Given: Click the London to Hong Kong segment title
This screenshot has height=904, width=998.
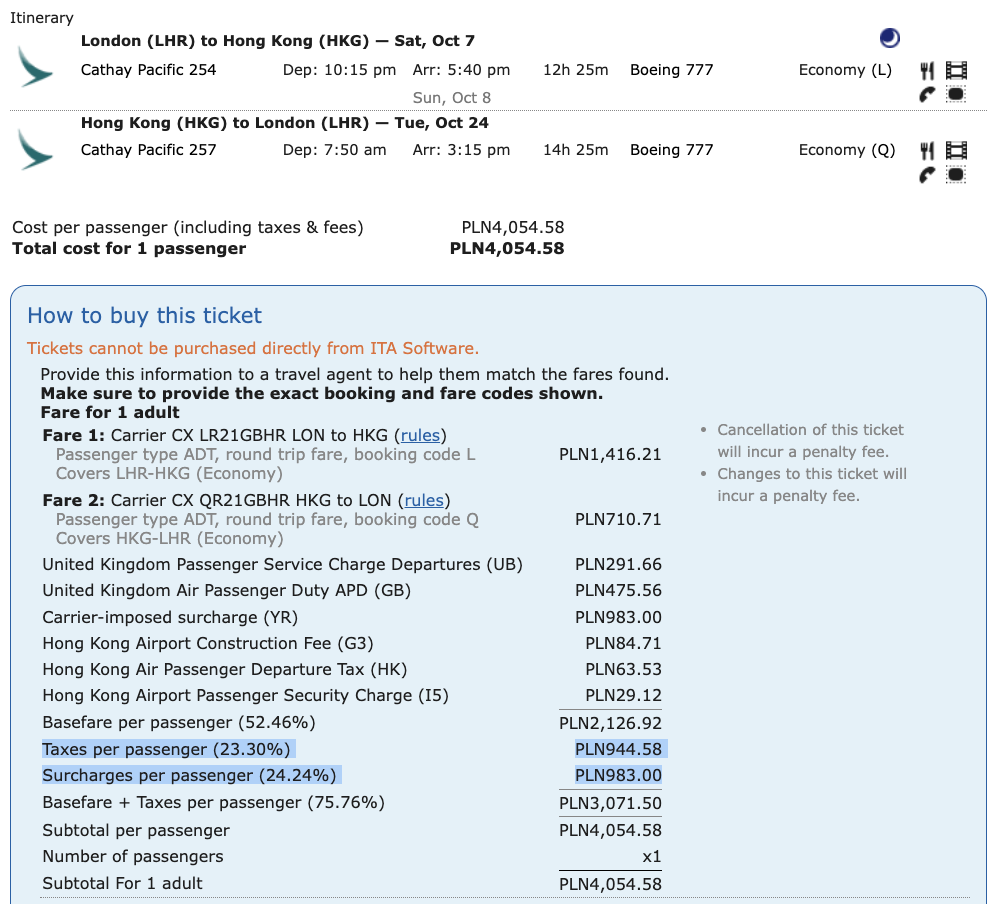Looking at the screenshot, I should 278,41.
